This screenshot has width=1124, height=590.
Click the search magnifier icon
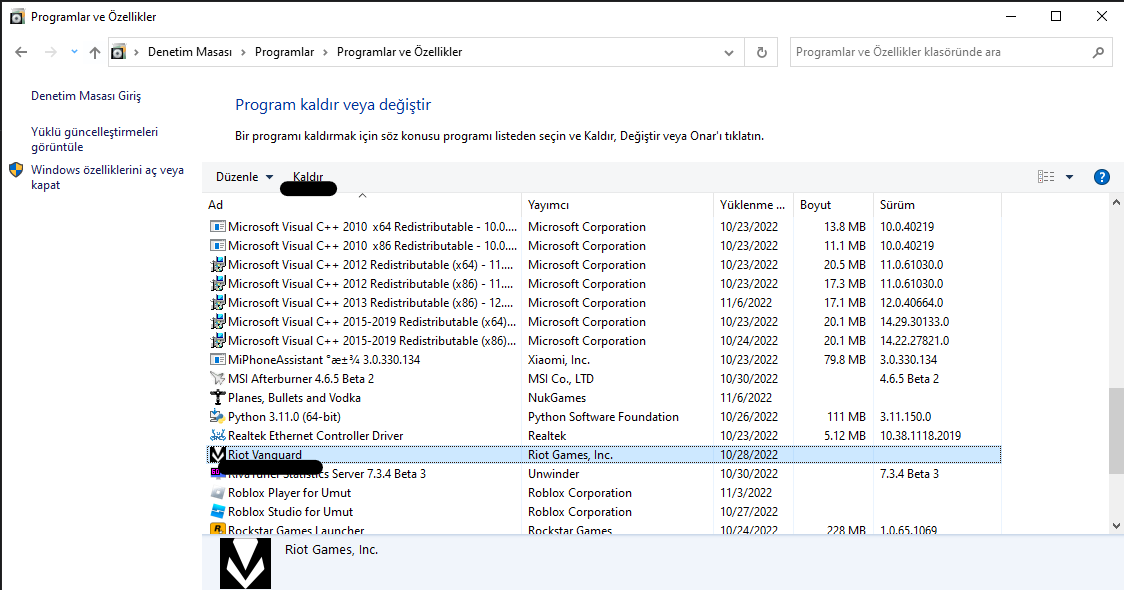click(1098, 52)
